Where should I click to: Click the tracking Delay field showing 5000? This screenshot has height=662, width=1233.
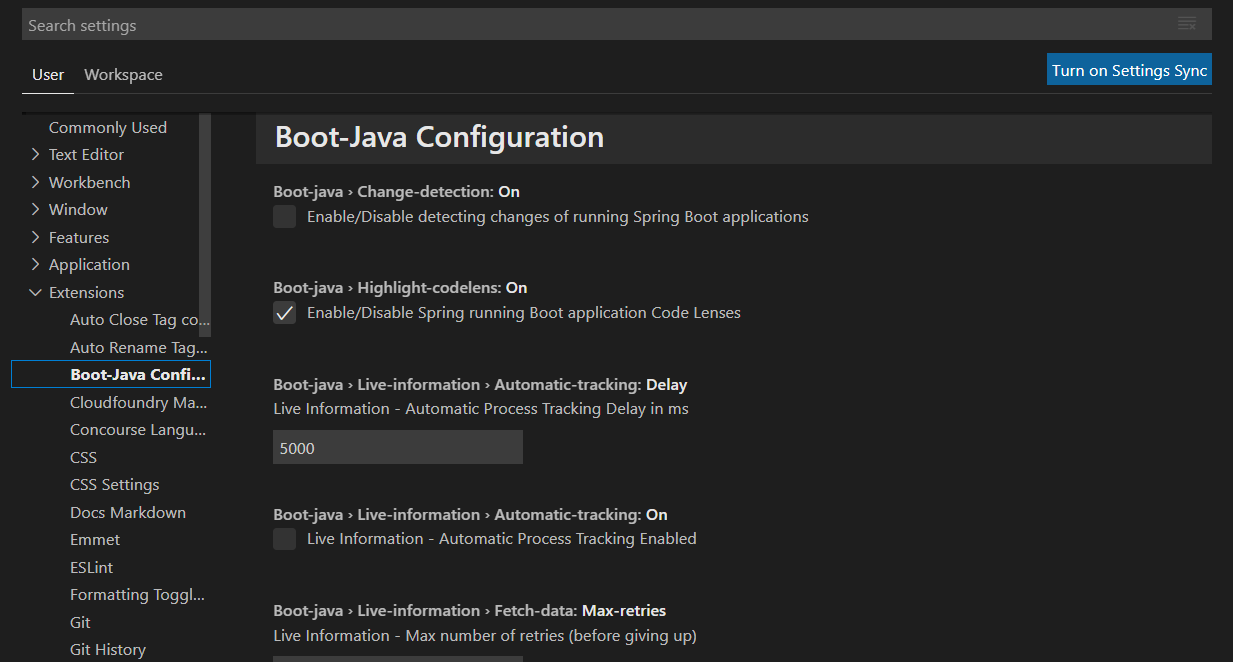398,448
